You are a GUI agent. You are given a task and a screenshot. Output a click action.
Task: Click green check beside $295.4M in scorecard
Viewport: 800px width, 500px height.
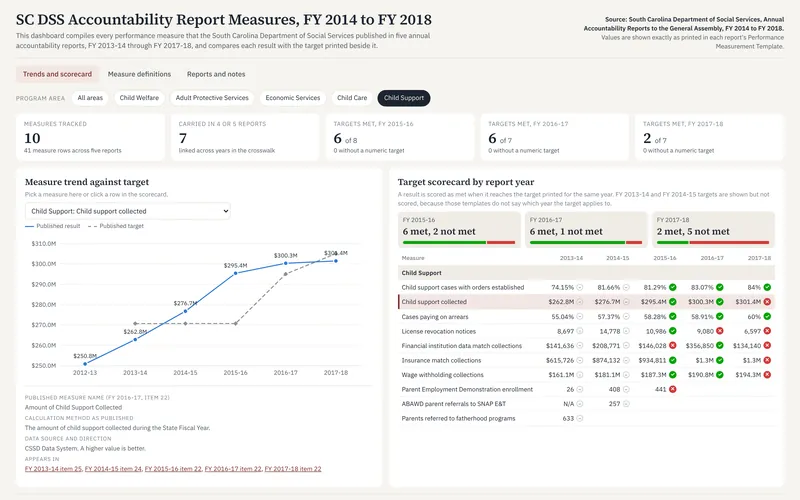(672, 302)
